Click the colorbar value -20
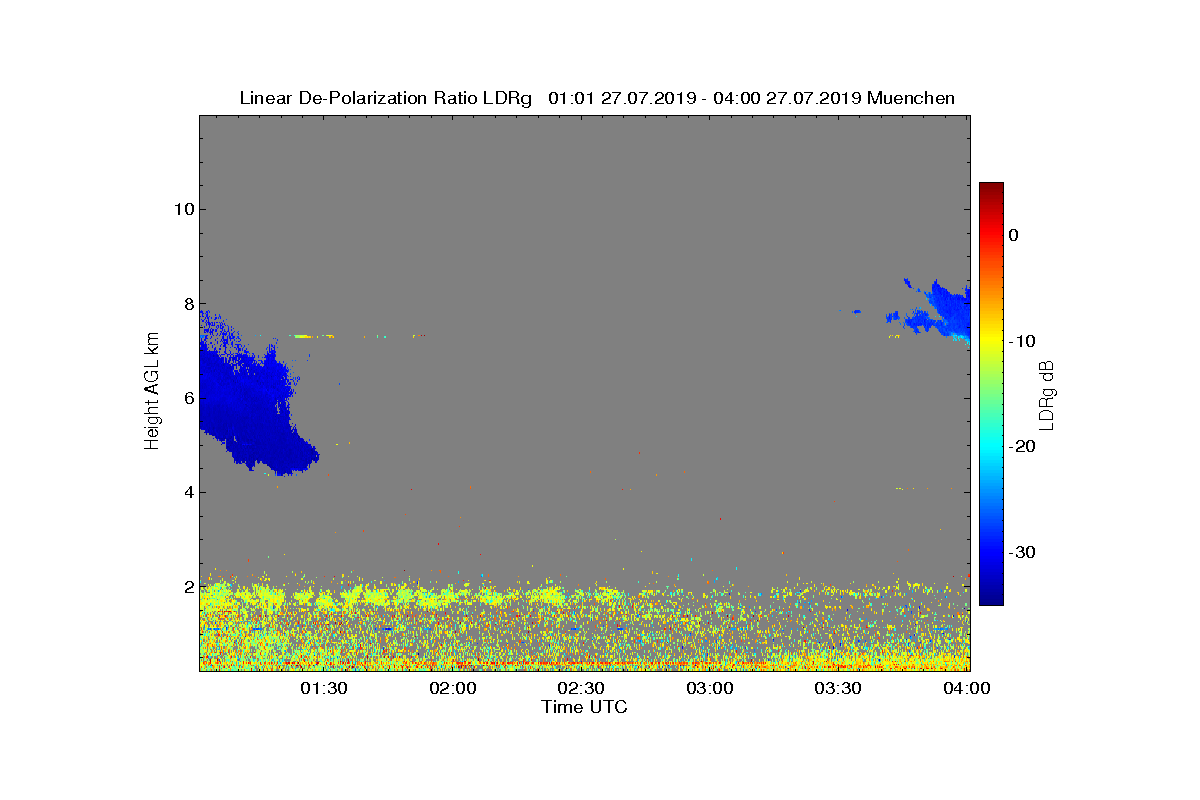This screenshot has height=800, width=1200. click(1021, 447)
